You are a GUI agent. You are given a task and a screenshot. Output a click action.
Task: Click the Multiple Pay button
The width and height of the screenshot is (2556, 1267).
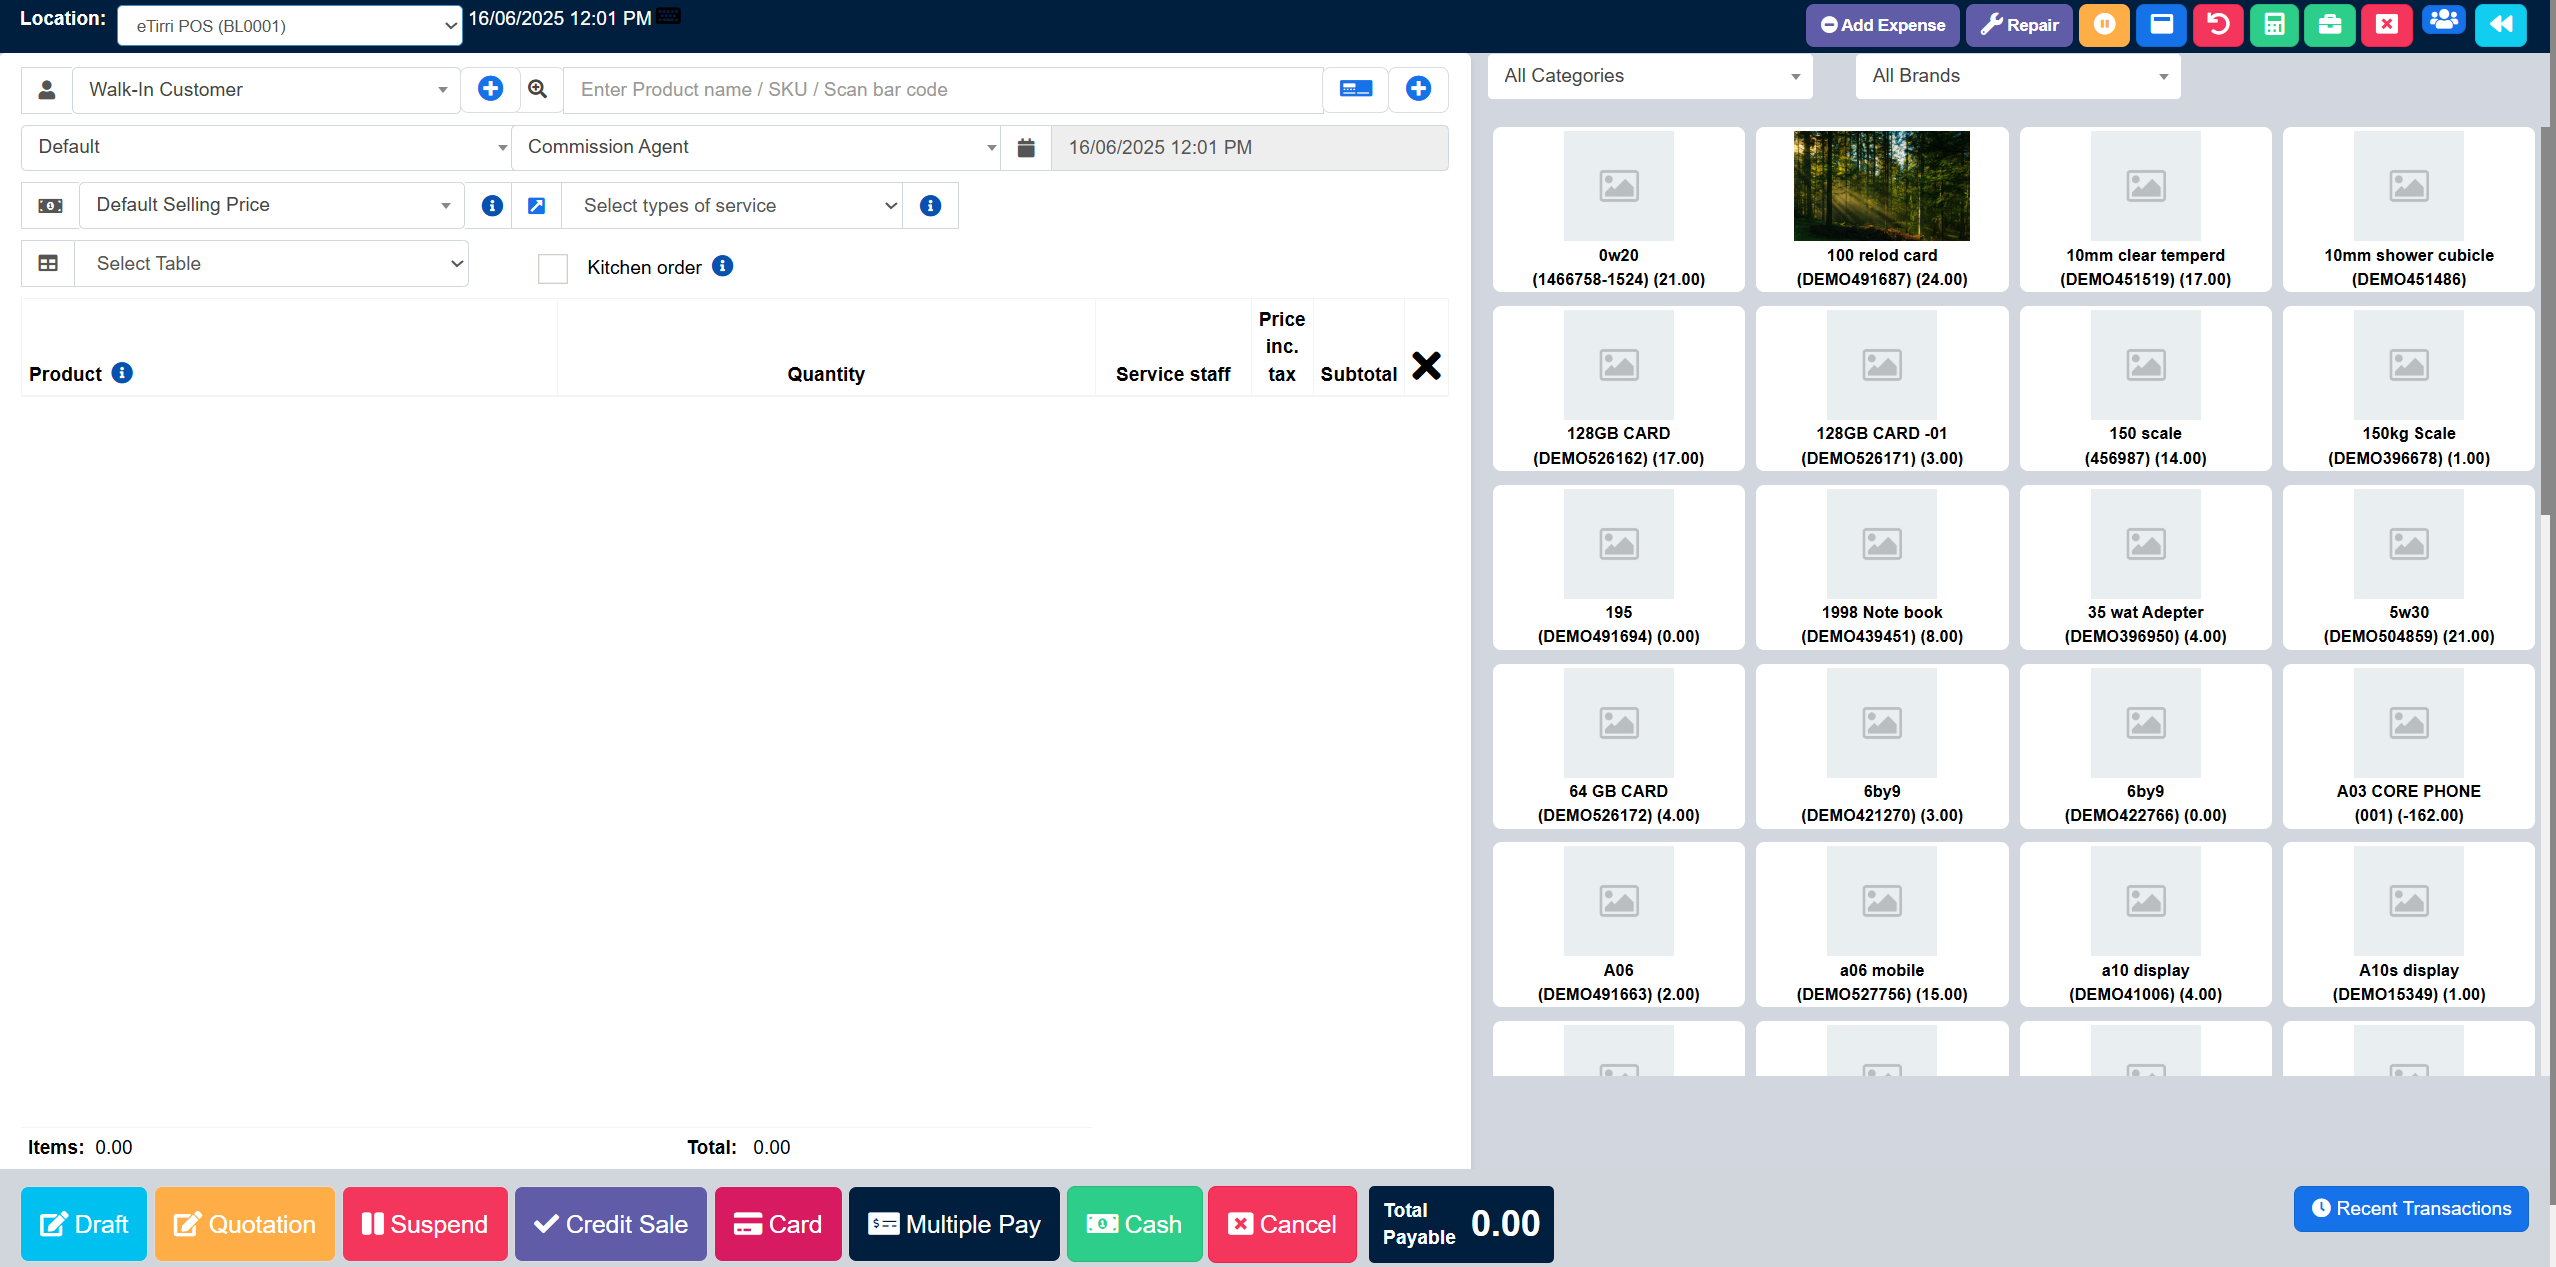point(954,1224)
